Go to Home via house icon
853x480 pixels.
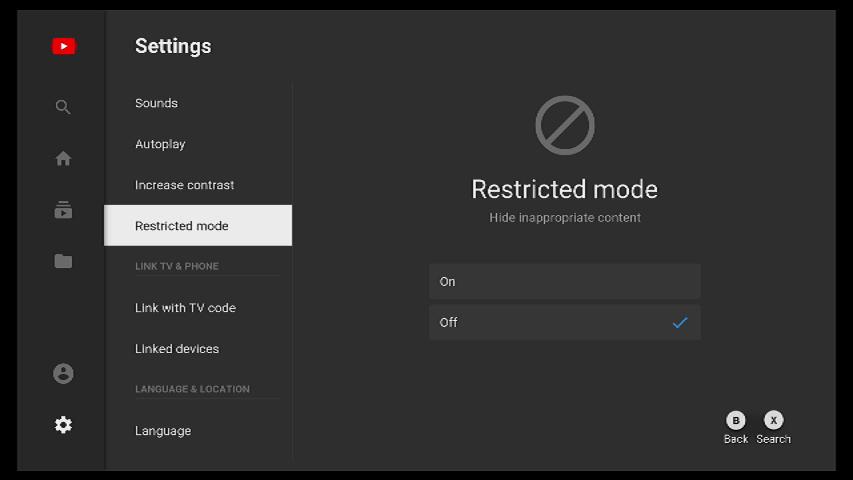63,158
